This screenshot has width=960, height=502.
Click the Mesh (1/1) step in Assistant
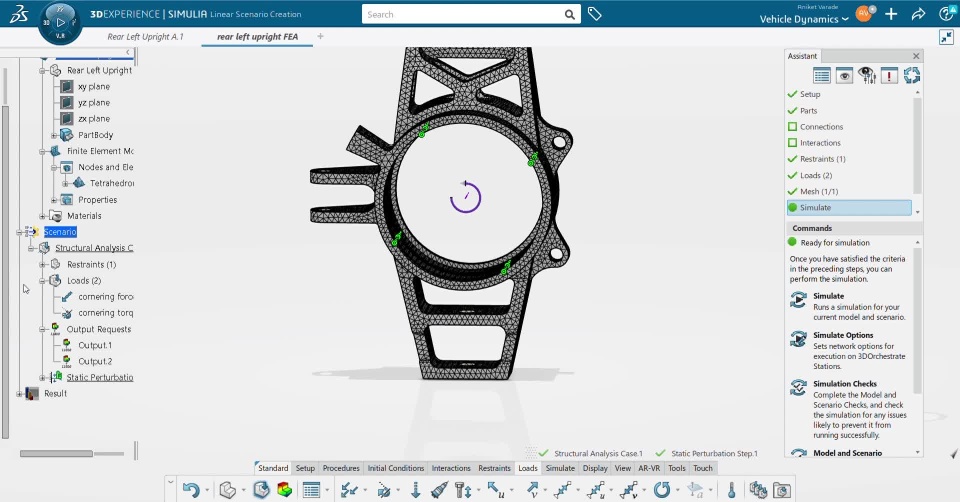point(813,192)
